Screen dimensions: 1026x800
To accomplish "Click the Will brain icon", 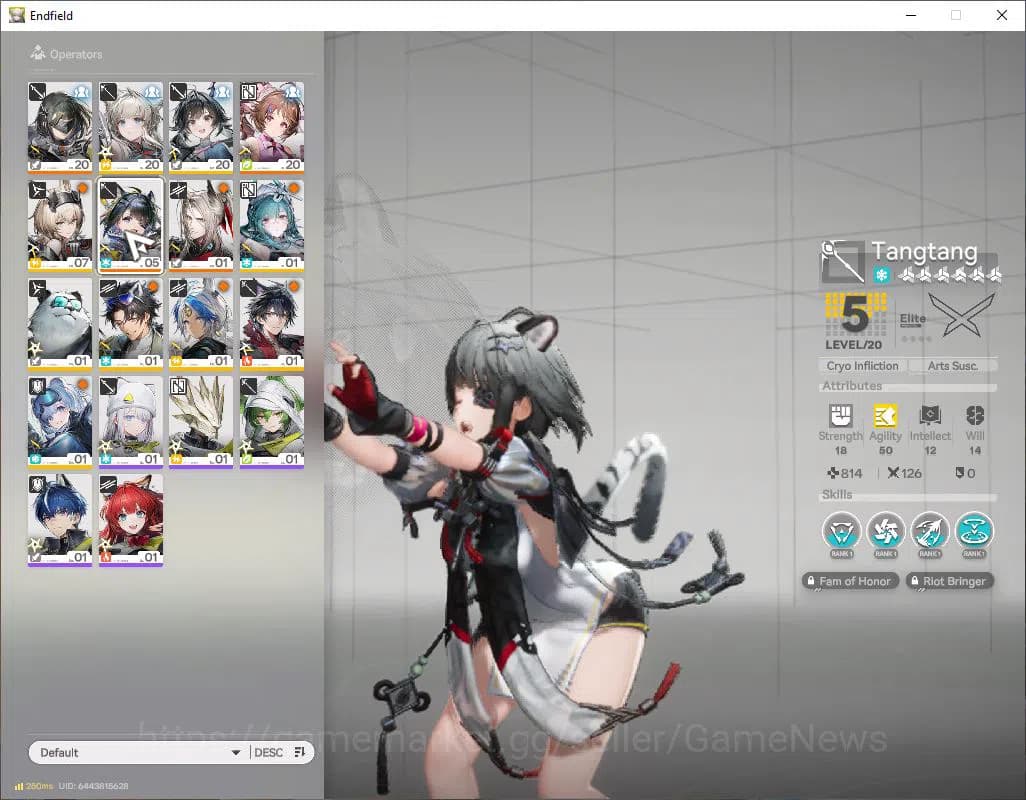I will (974, 415).
